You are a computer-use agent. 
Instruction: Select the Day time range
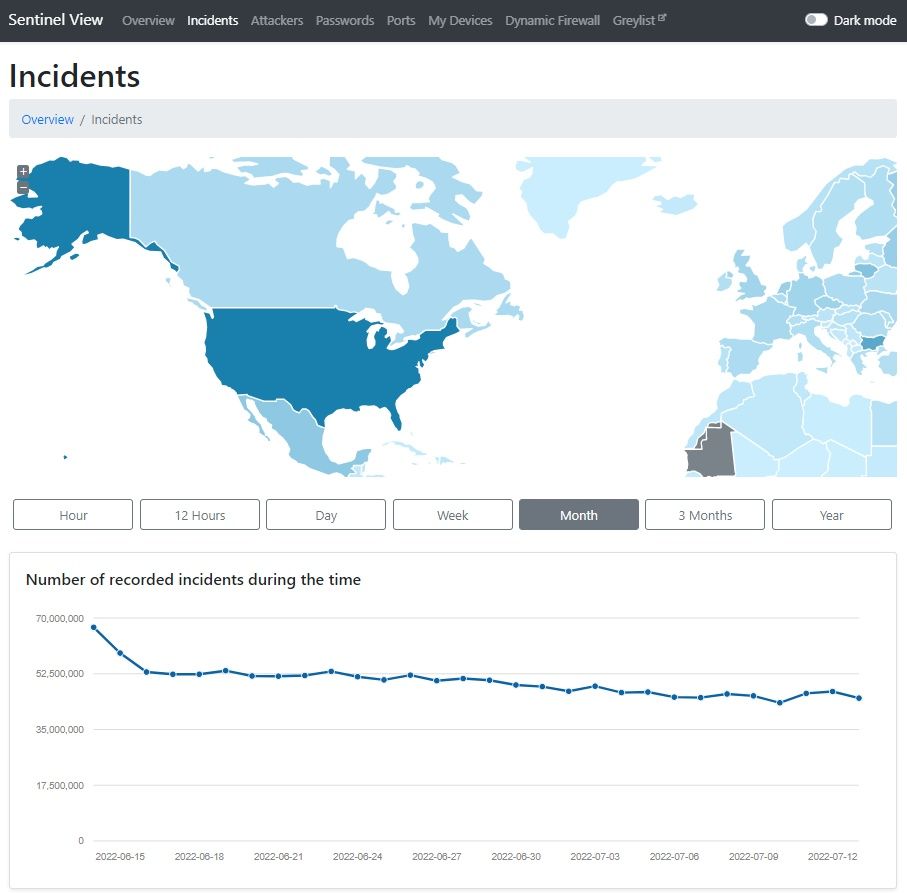coord(326,515)
